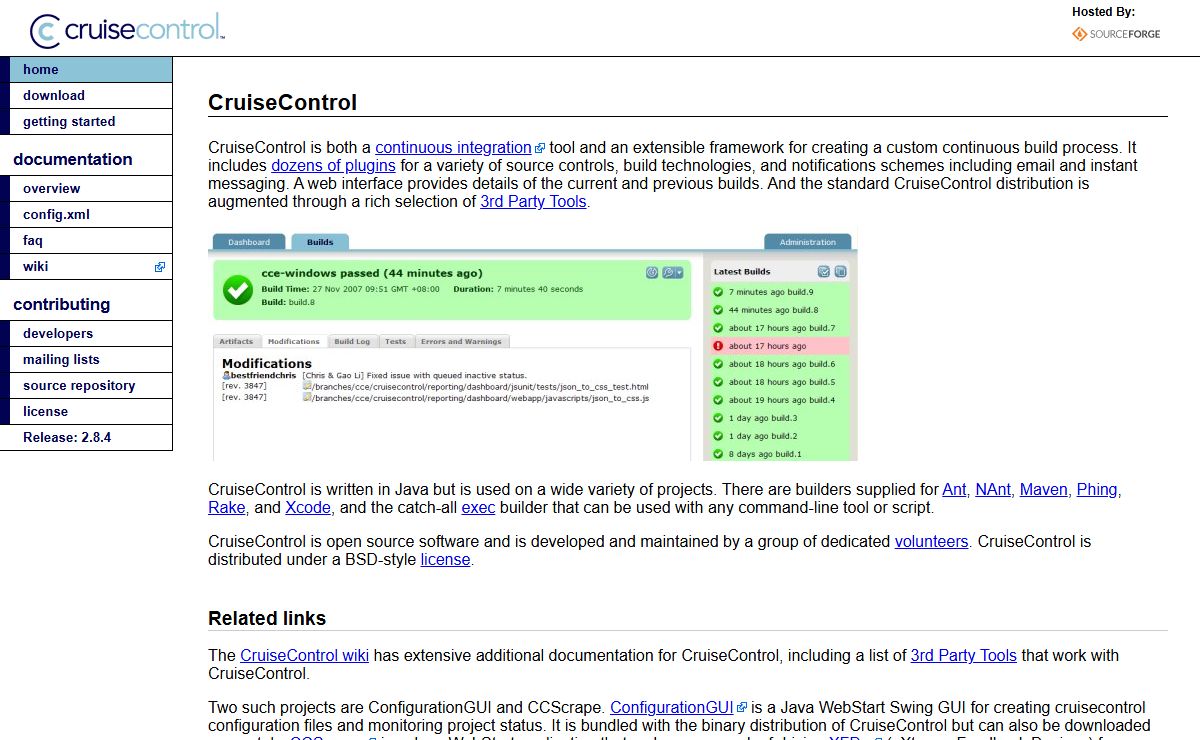Open CruiseControl wiki link under Related links

click(x=304, y=656)
